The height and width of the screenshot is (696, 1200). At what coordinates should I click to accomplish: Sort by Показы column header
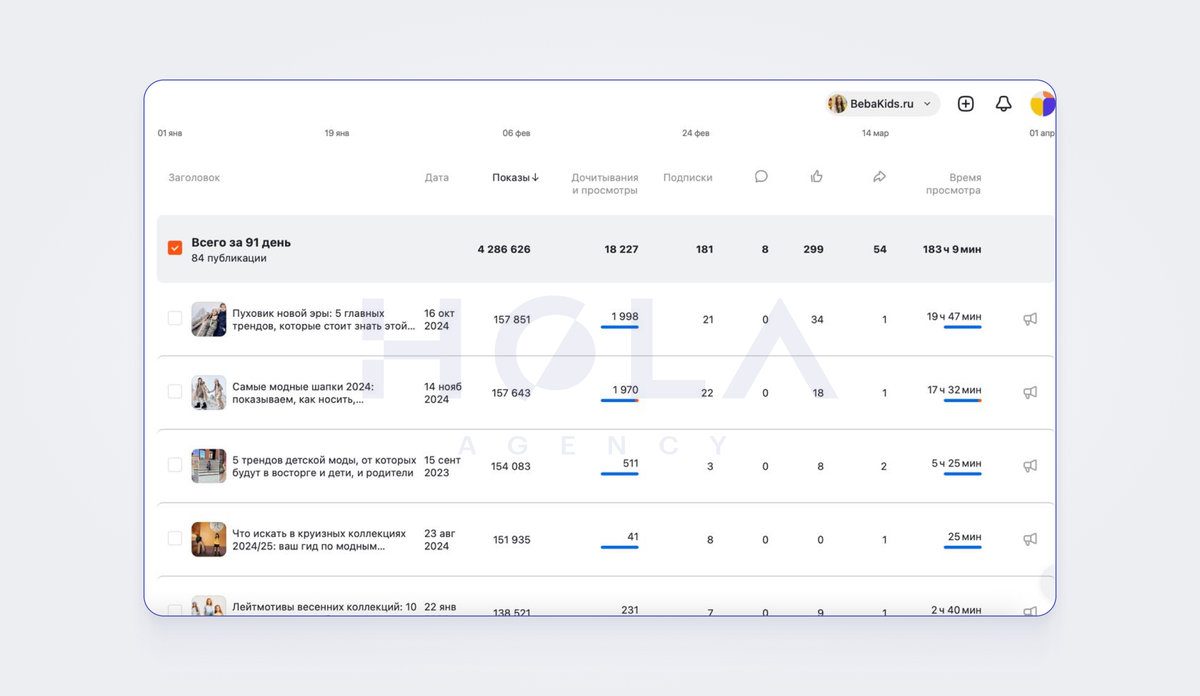tap(515, 177)
